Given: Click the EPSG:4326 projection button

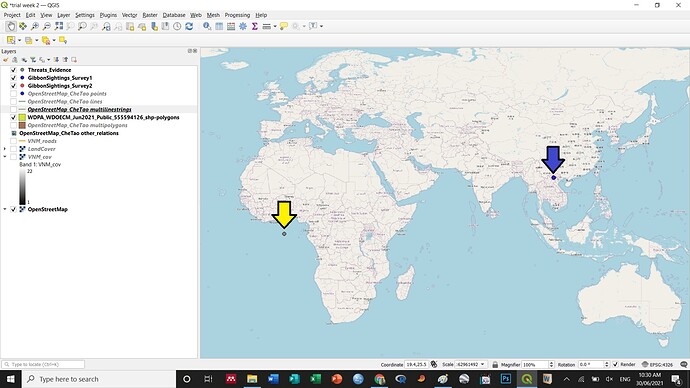Looking at the screenshot, I should pos(658,364).
